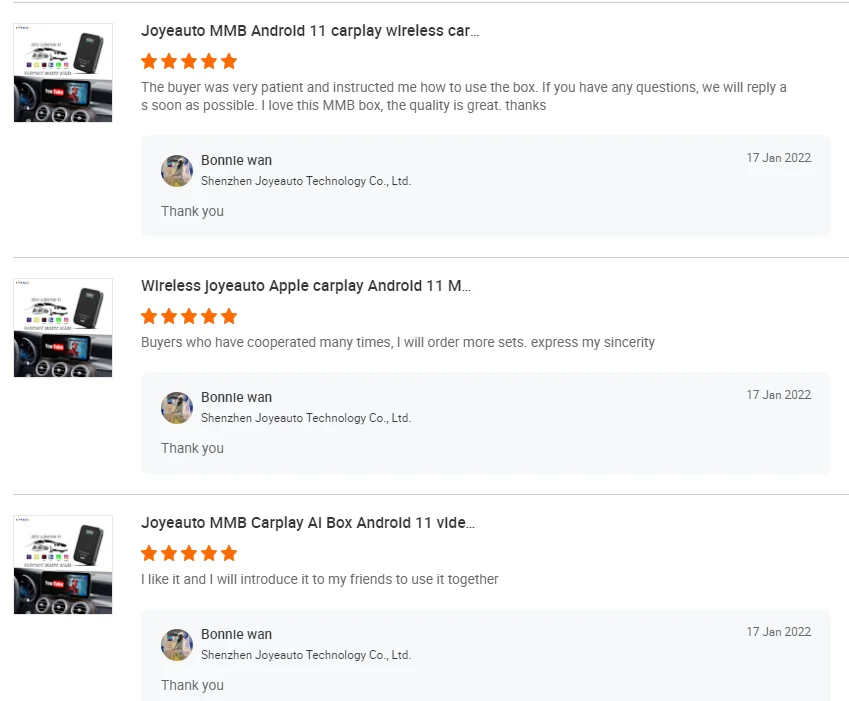Screen dimensions: 849x701
Task: Click the Bonnie wan name in third reply
Action: (236, 634)
